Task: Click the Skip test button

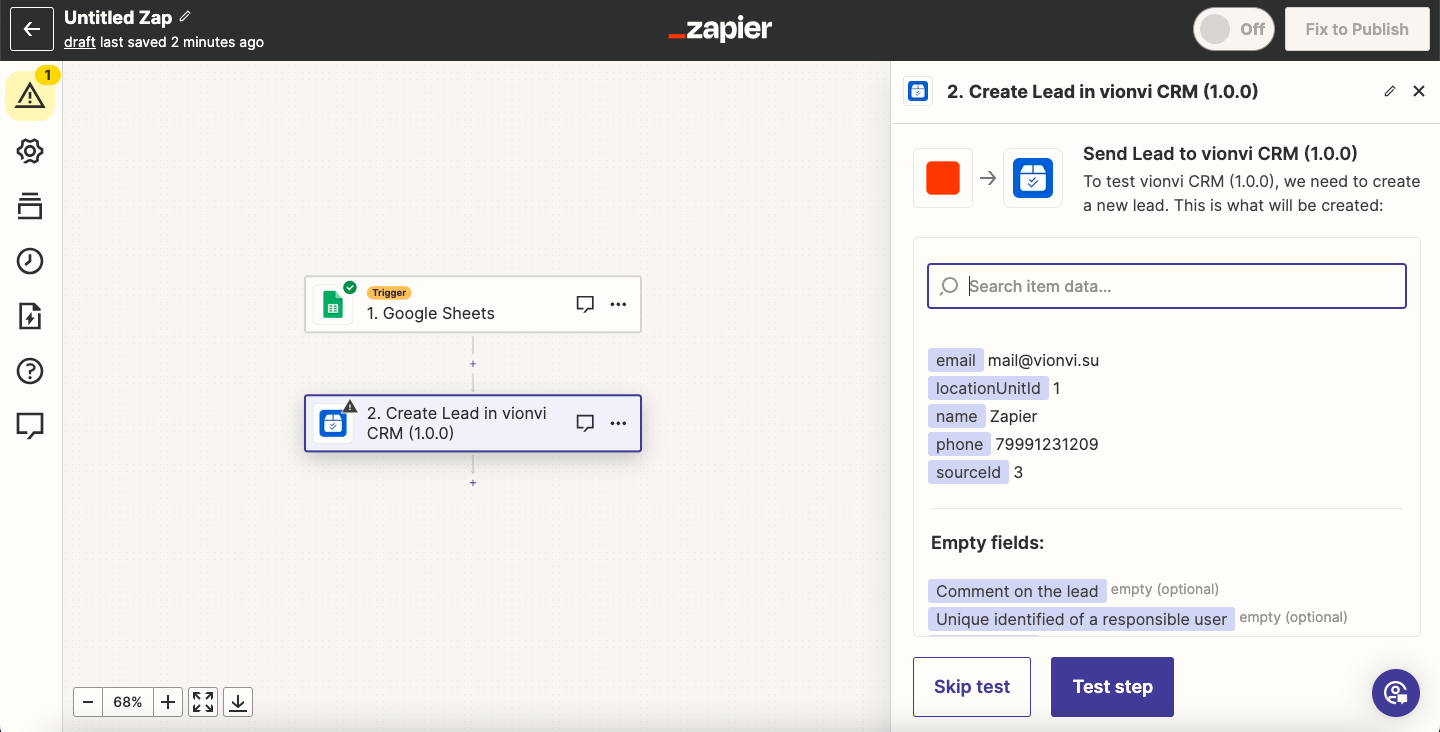Action: (972, 687)
